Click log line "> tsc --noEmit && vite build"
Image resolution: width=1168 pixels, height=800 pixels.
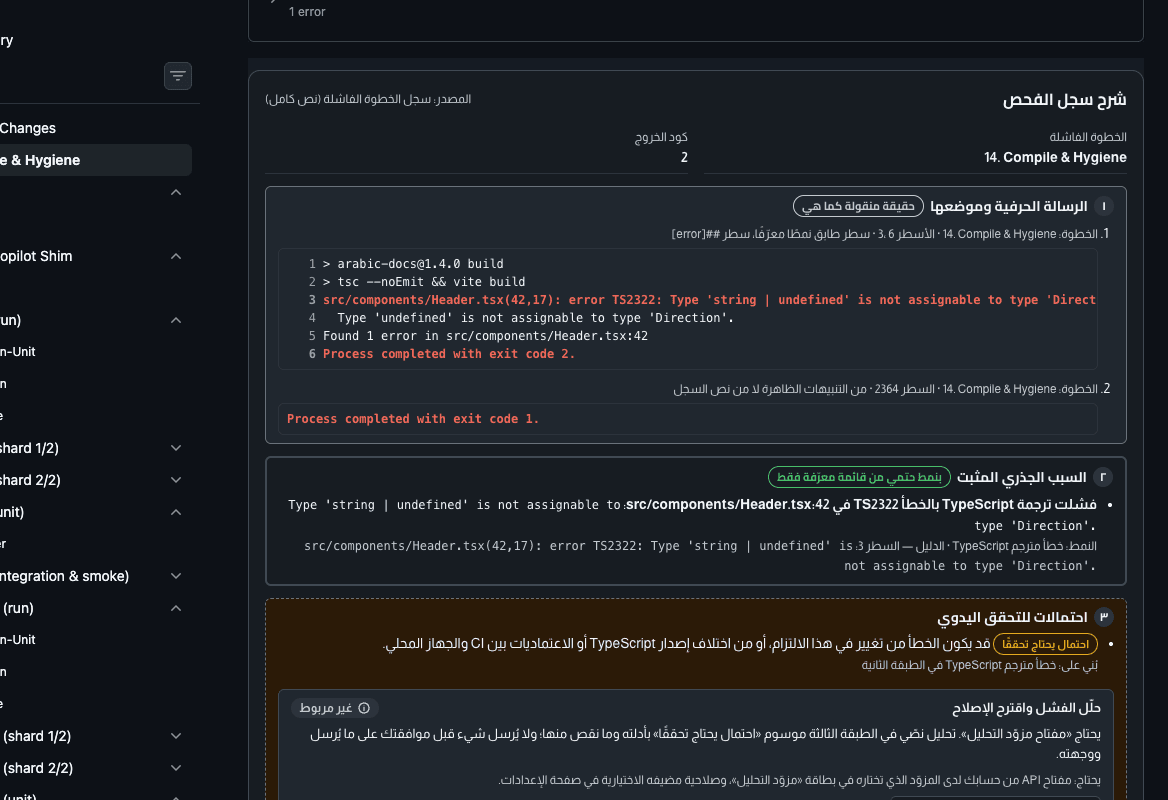[424, 282]
